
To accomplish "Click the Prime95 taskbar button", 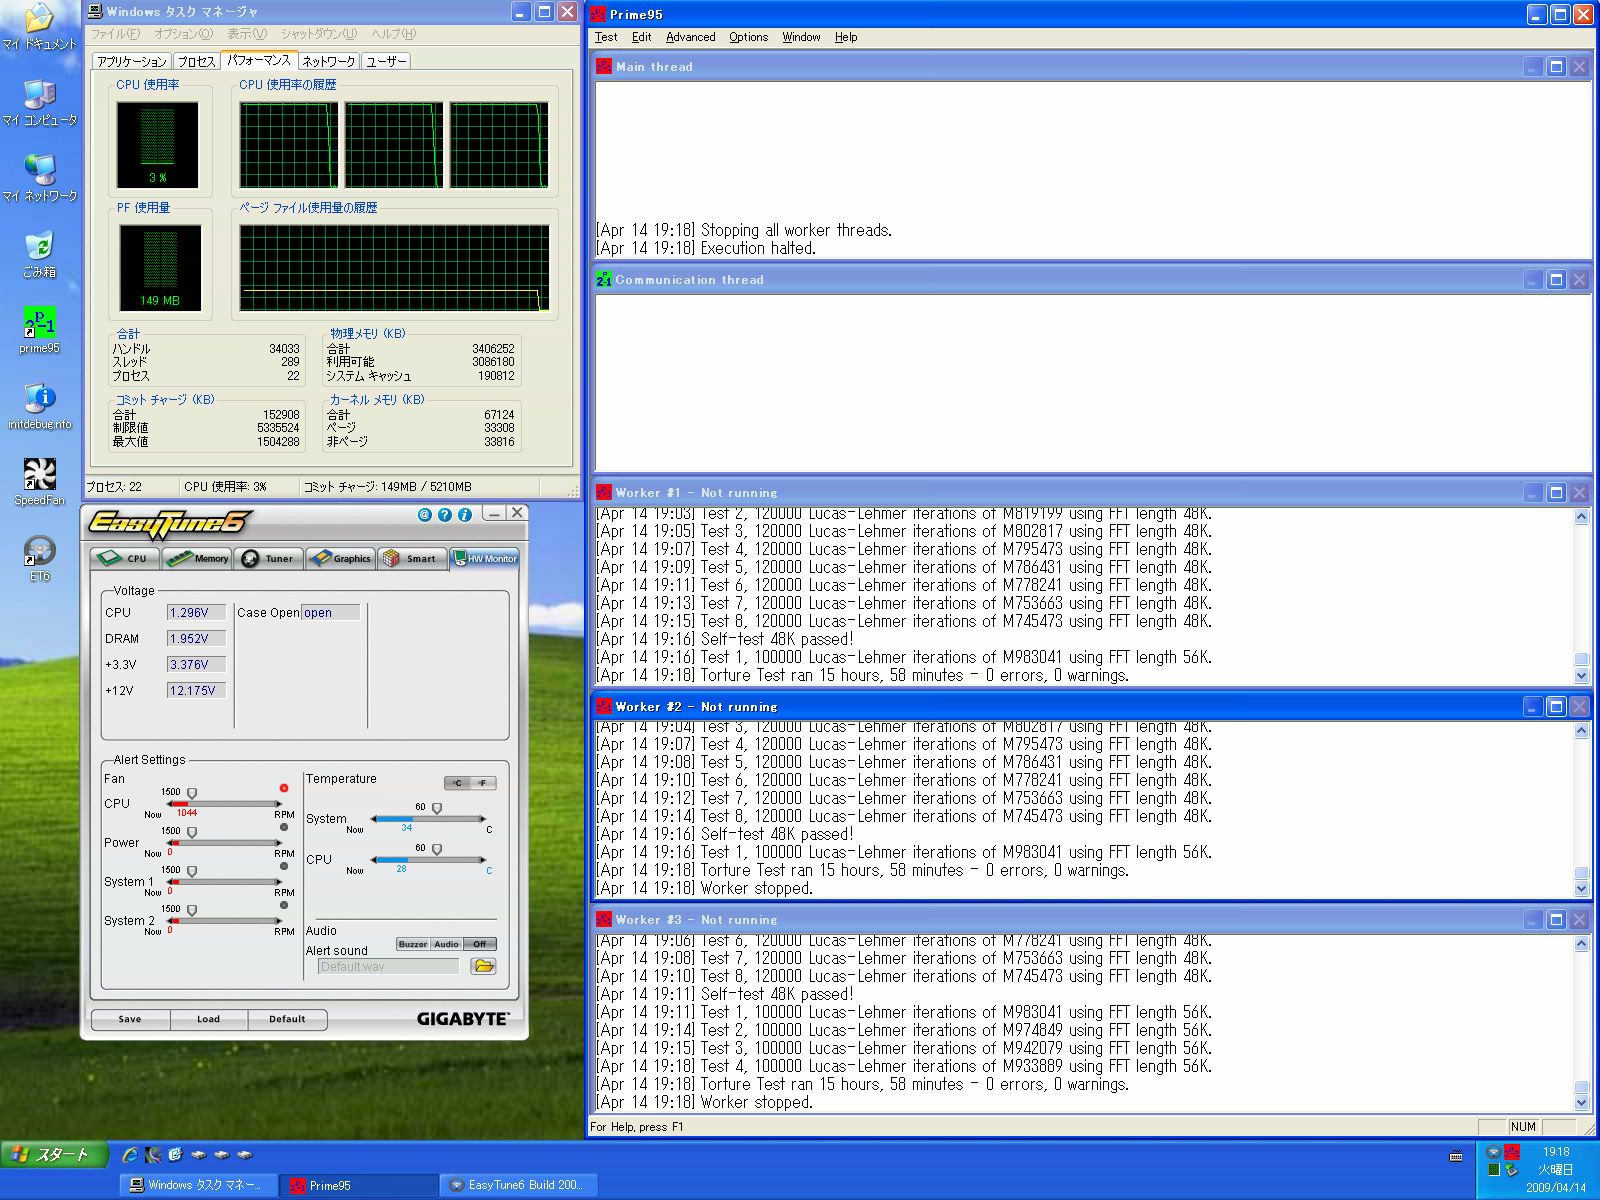I will (358, 1185).
